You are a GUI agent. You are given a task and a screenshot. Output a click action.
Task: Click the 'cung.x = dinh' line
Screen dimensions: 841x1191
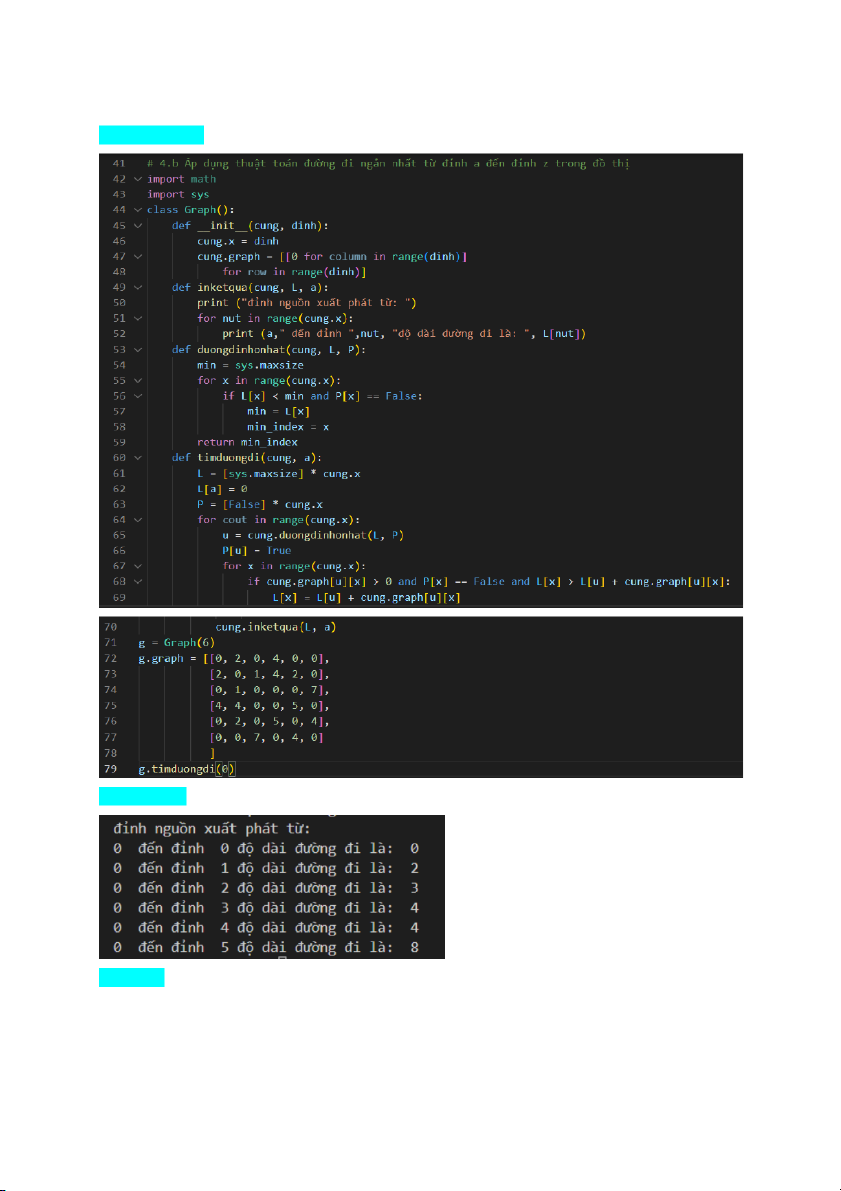238,241
